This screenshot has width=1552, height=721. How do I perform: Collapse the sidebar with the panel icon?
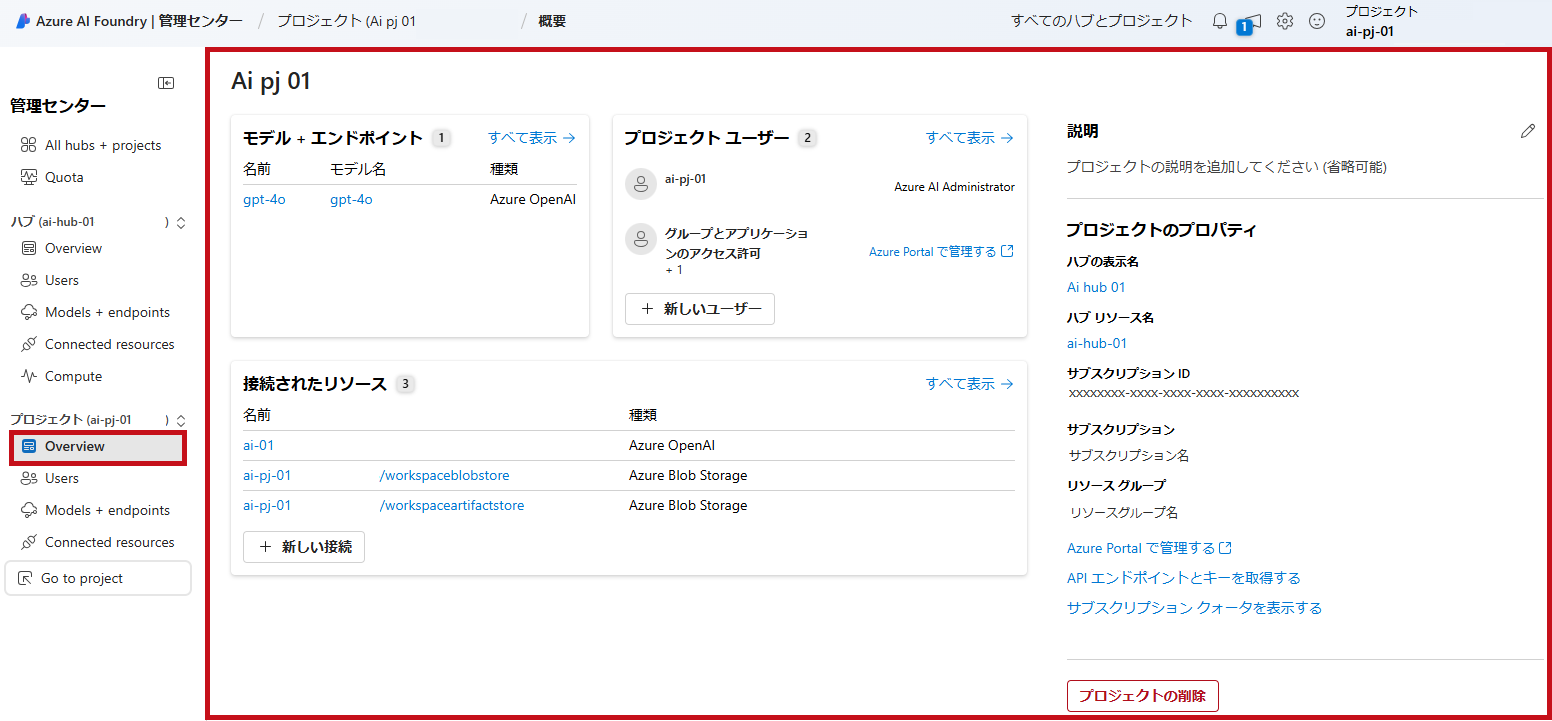[x=166, y=83]
